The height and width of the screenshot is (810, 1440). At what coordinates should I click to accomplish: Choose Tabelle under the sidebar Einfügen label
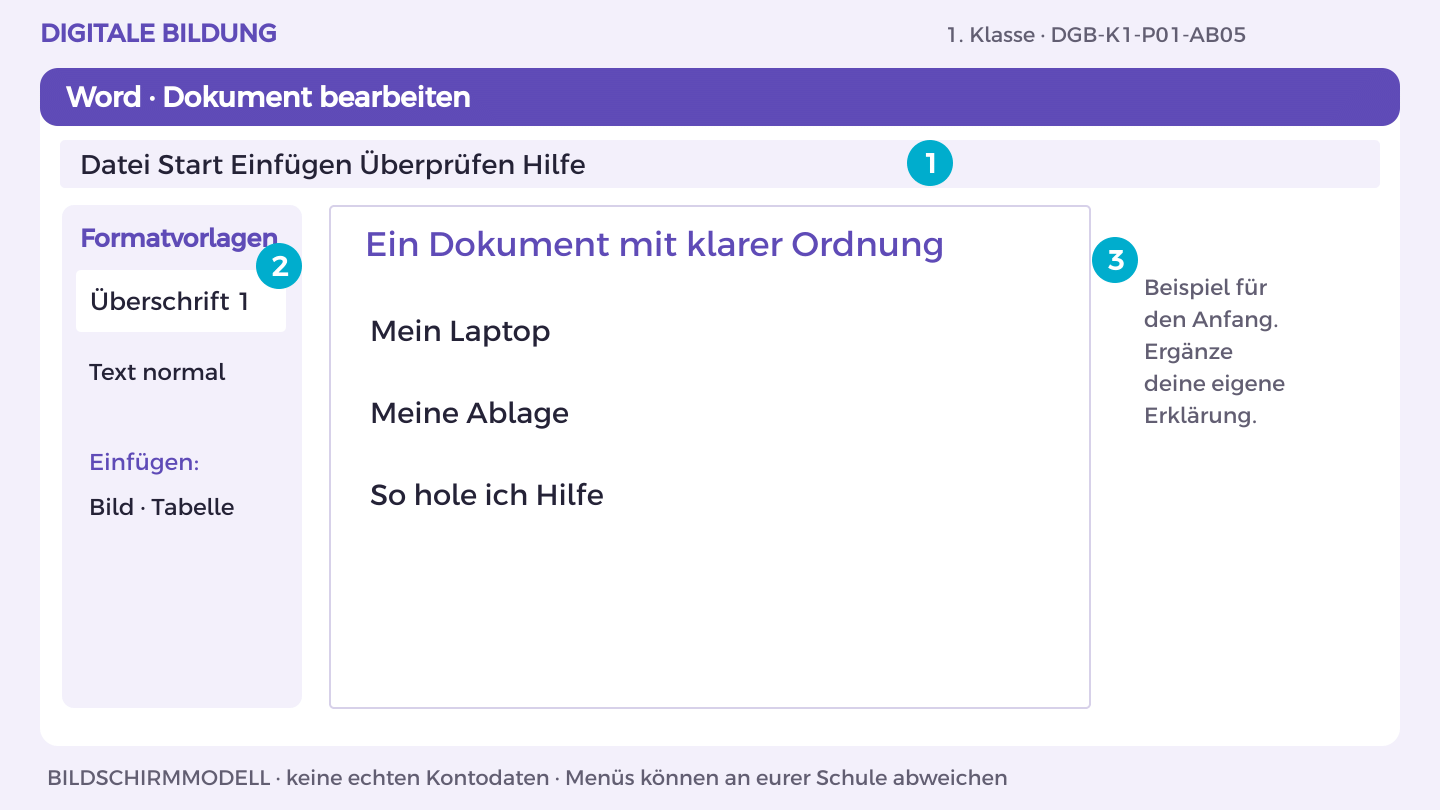pos(193,507)
